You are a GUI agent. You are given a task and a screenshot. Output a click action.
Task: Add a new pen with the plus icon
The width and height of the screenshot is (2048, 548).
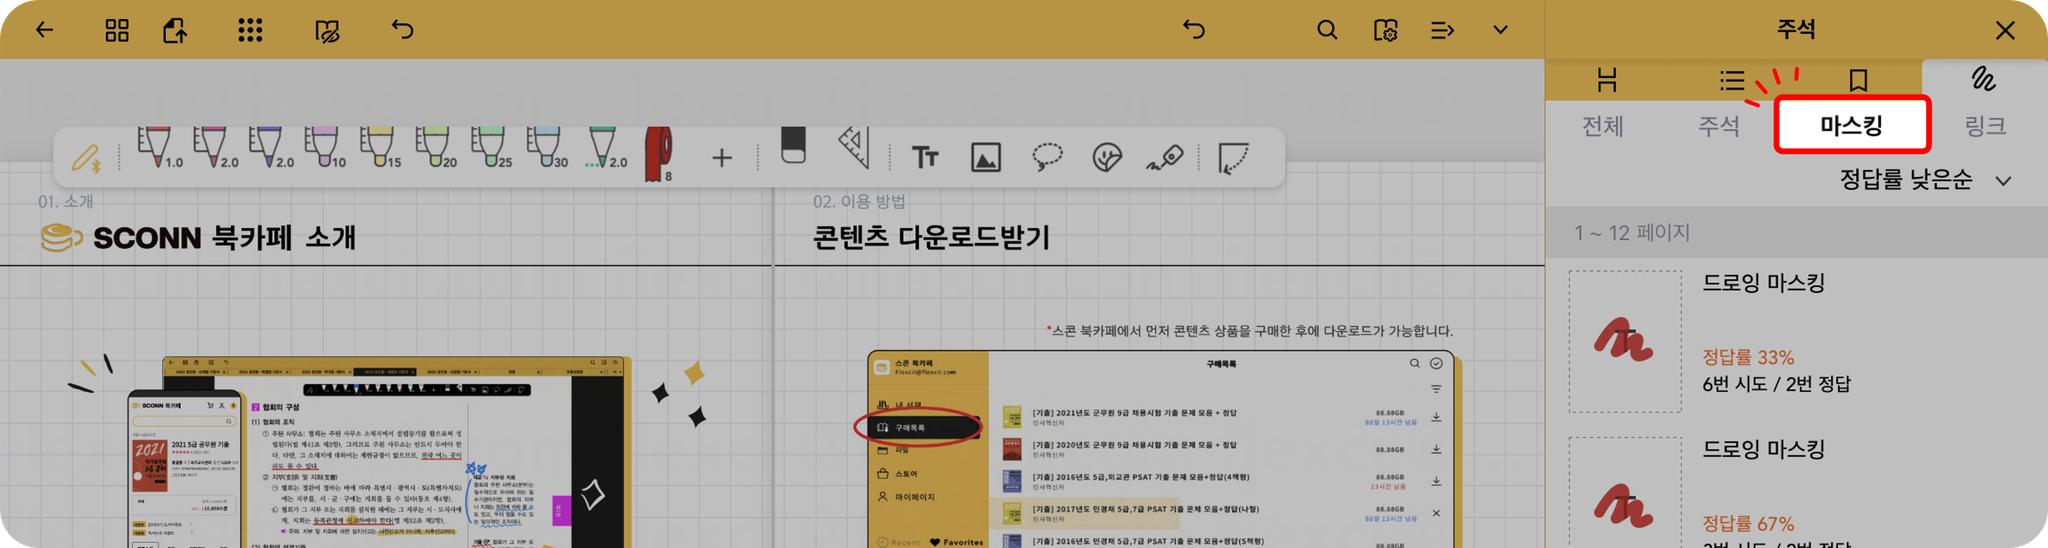722,157
